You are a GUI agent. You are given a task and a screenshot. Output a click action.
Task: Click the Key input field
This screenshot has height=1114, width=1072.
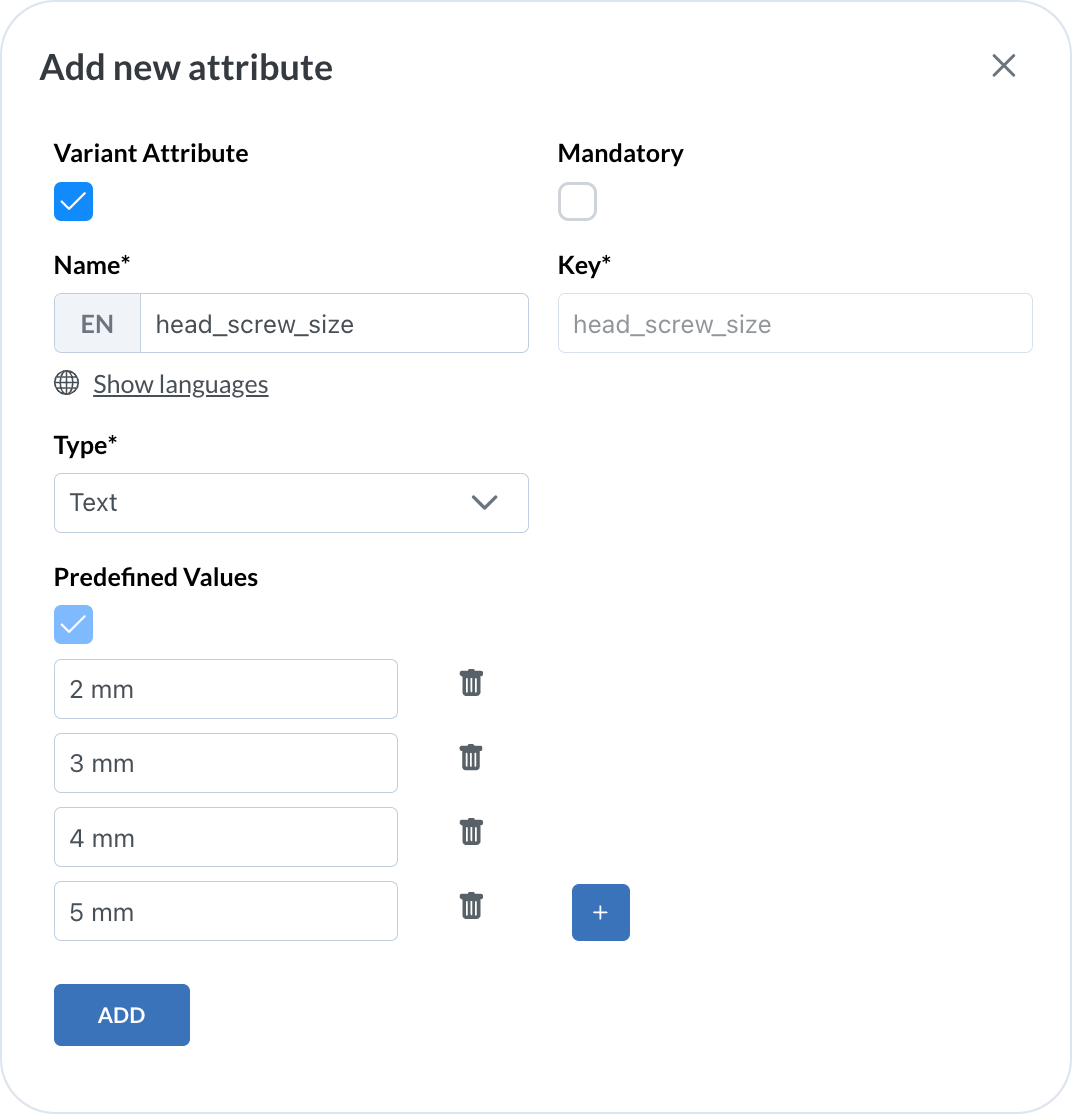(x=794, y=324)
